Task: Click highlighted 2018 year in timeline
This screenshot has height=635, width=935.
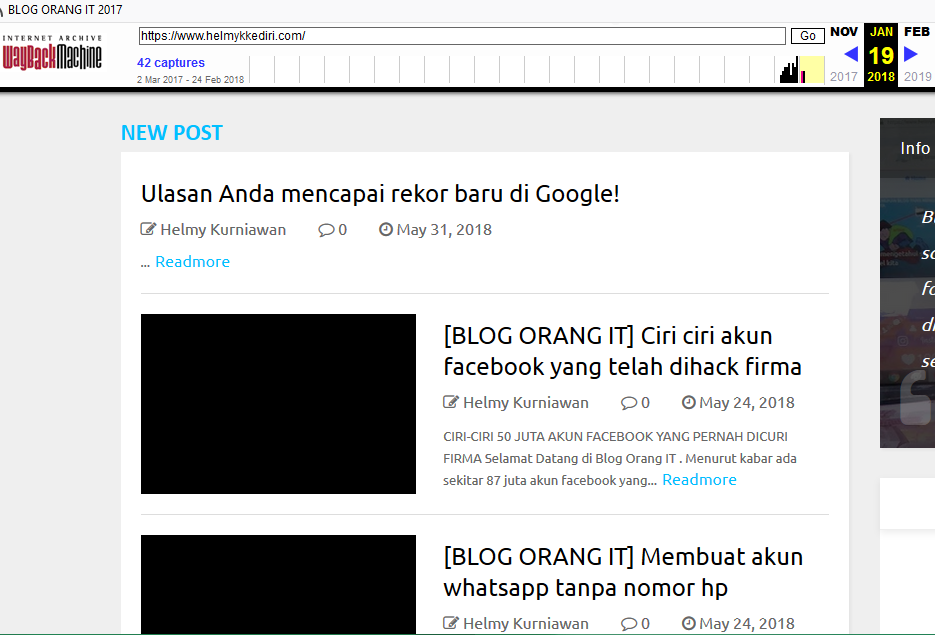Action: (x=881, y=76)
